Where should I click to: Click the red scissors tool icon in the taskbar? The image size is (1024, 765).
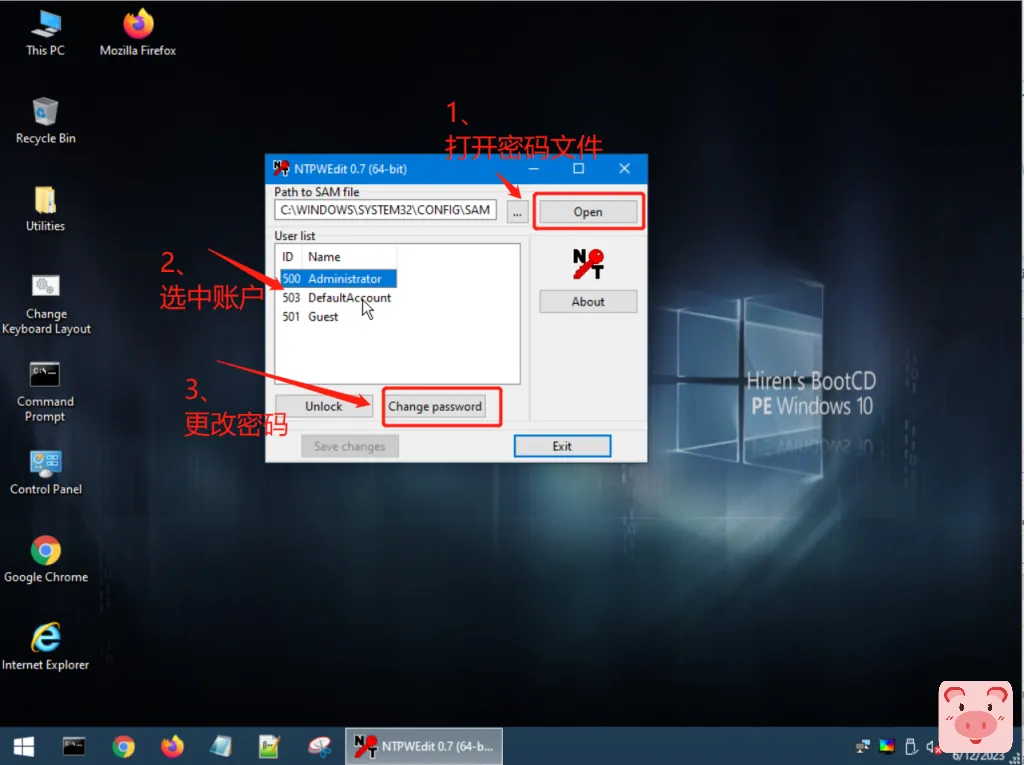tap(320, 746)
